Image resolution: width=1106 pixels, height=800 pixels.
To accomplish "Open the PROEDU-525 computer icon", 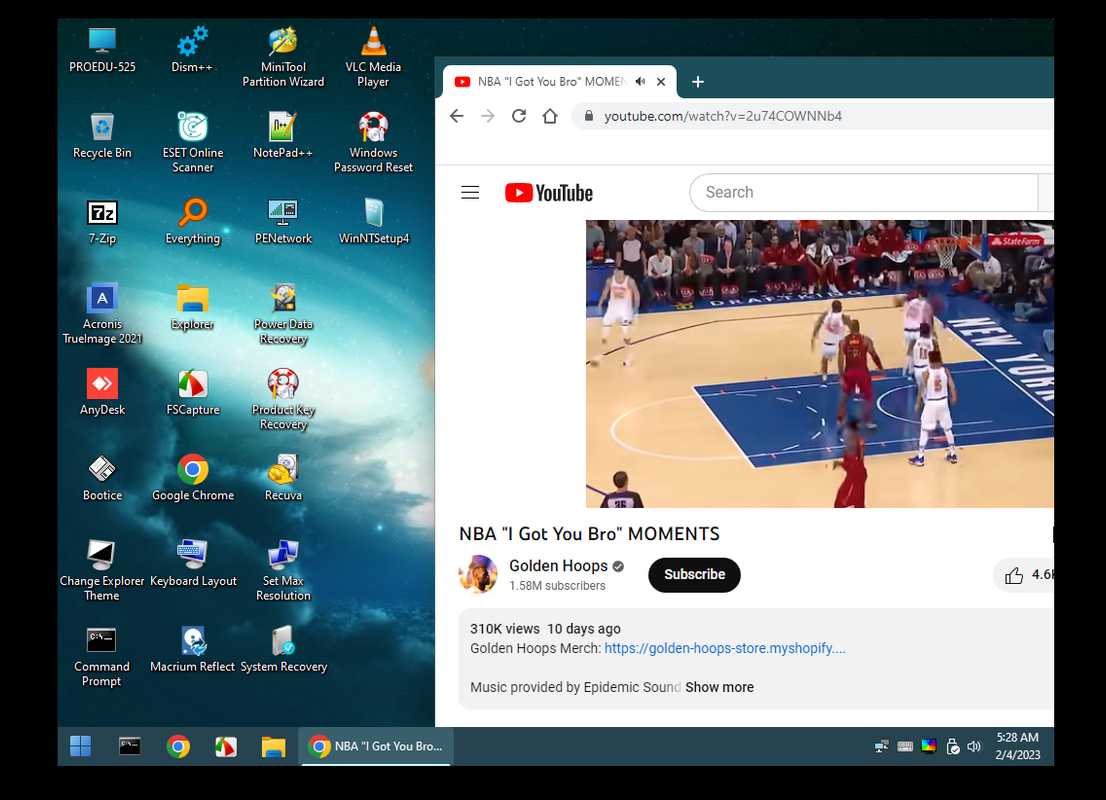I will (102, 49).
